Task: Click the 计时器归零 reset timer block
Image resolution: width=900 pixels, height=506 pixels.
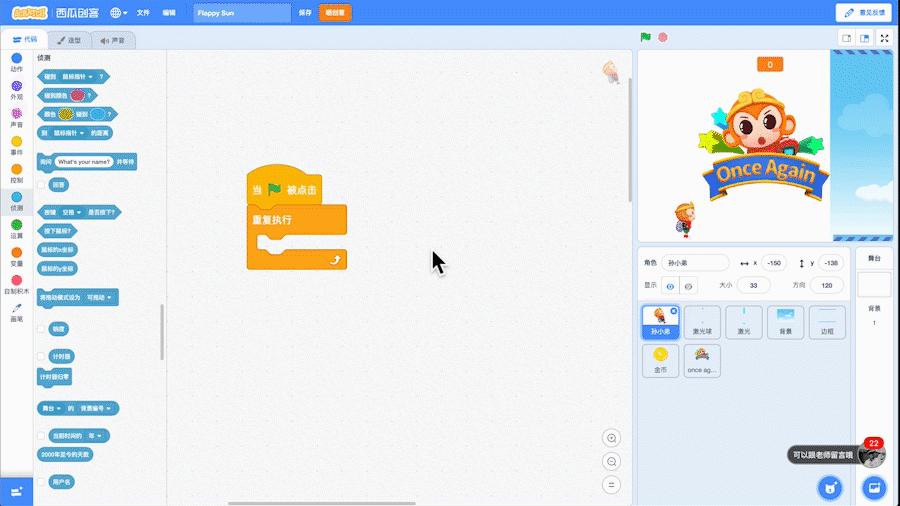Action: pos(55,377)
